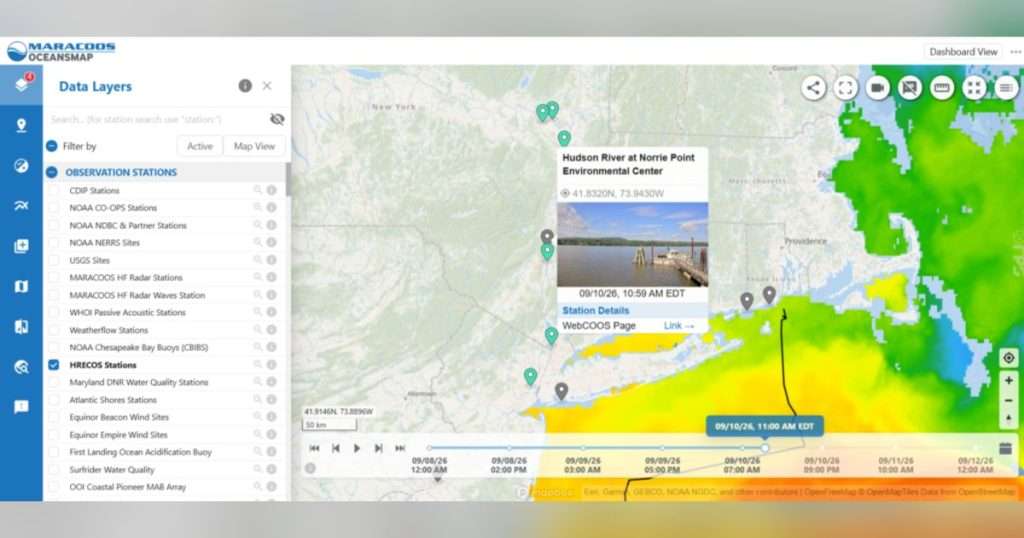Collapse the Filter by section
Image resolution: width=1024 pixels, height=538 pixels.
pos(52,146)
